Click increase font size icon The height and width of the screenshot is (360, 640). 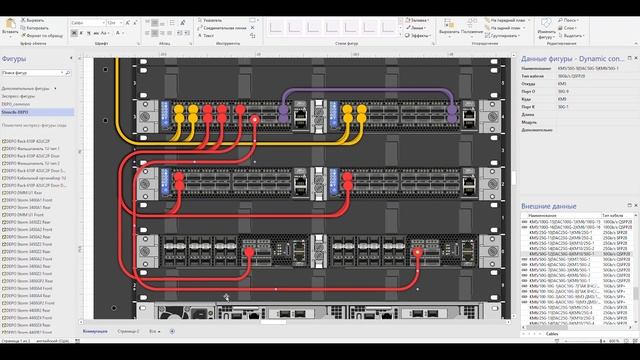[x=128, y=23]
